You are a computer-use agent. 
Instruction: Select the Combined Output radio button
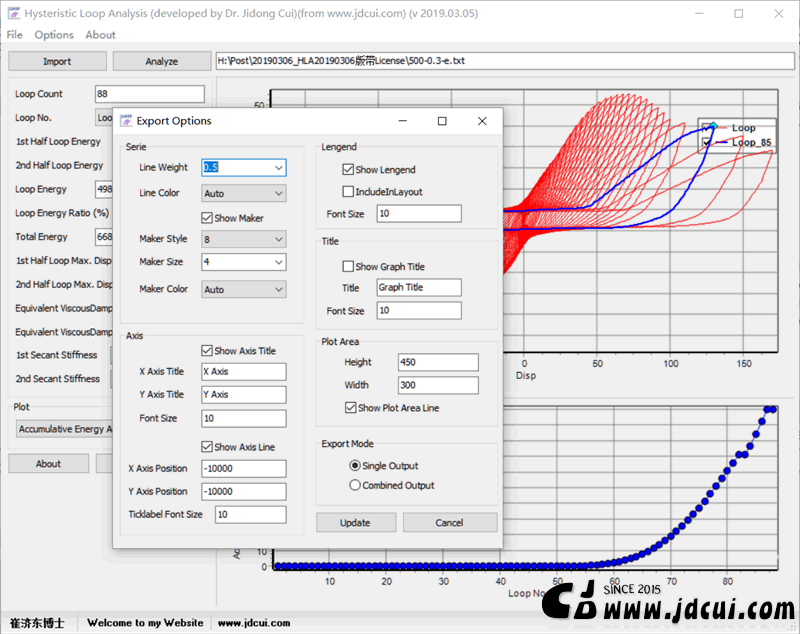(x=355, y=485)
